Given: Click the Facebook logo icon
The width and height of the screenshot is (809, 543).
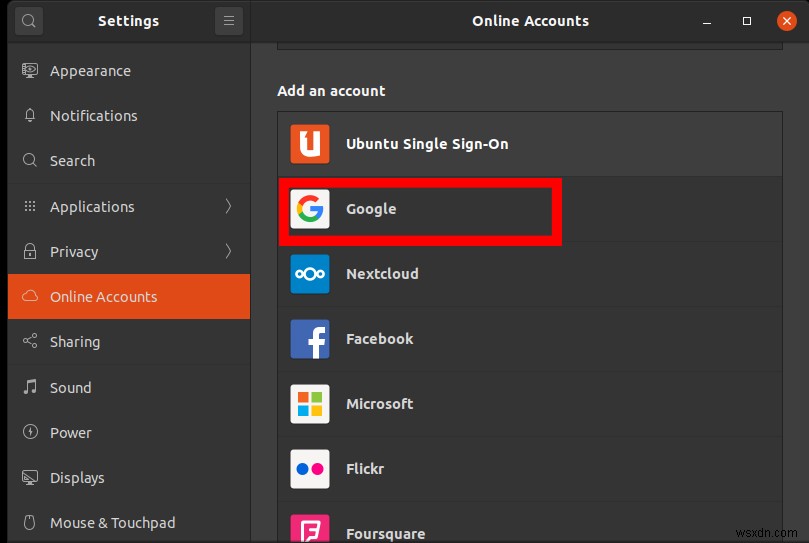Looking at the screenshot, I should point(310,339).
